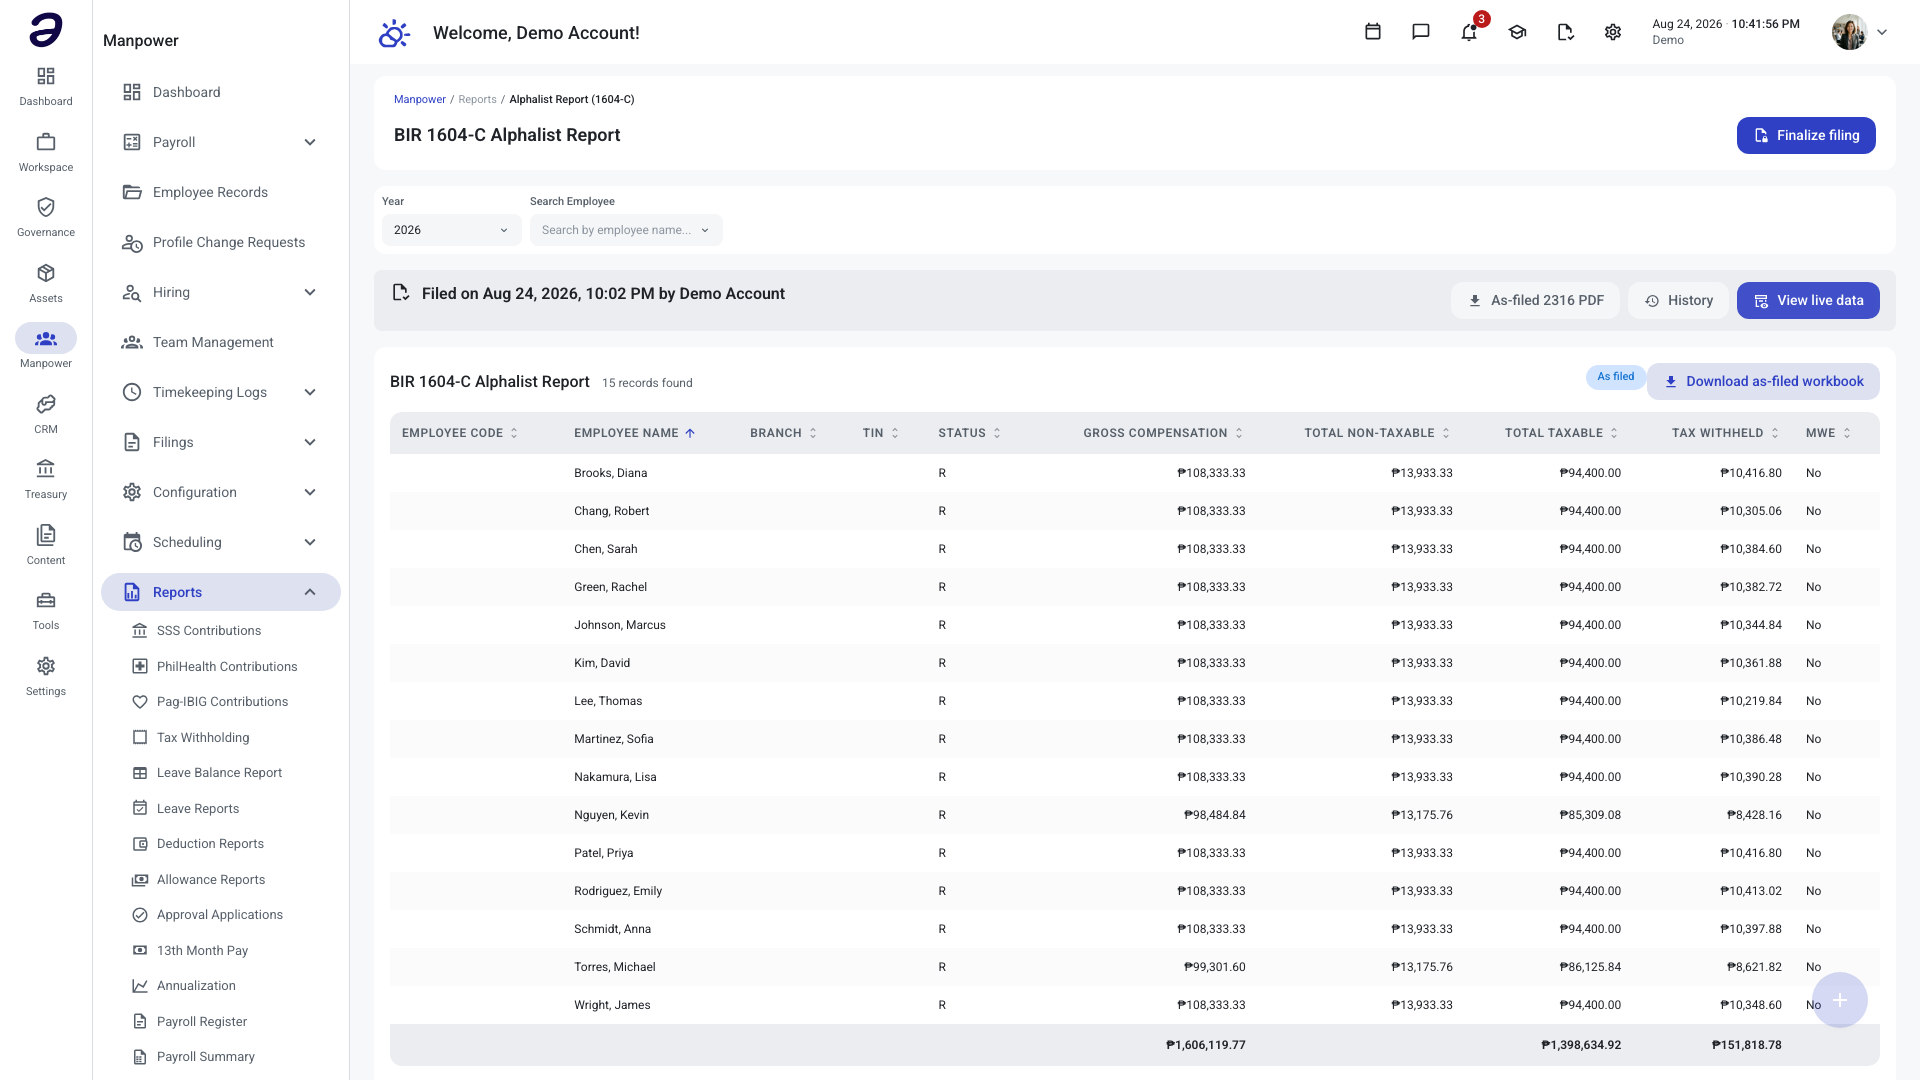
Task: Sort by Tax Withheld column
Action: [x=1725, y=433]
